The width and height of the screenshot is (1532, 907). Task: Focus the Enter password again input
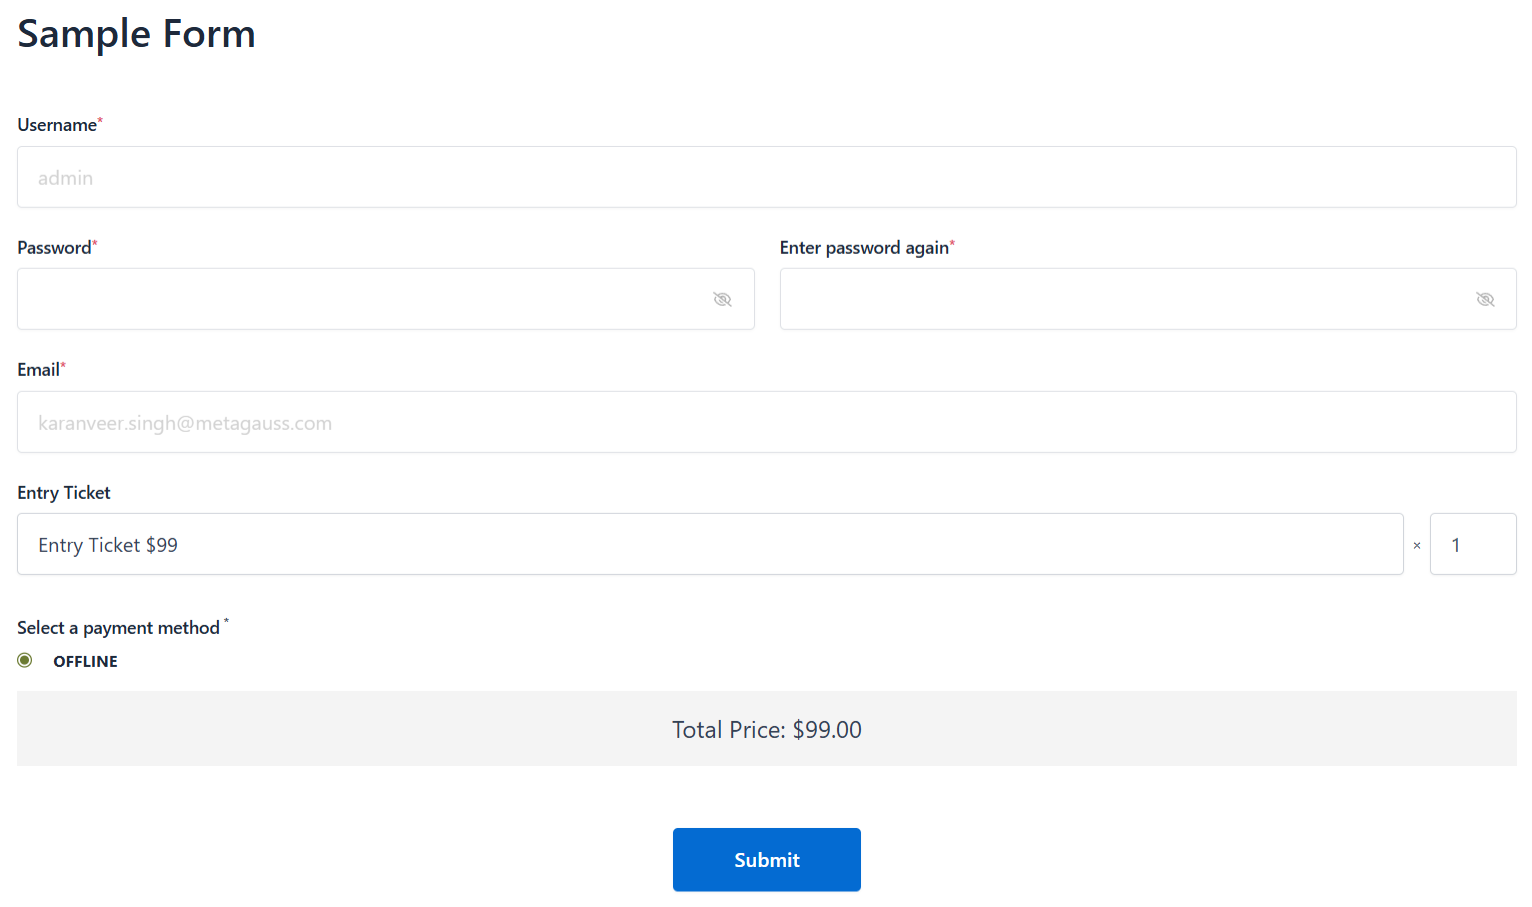(x=1120, y=300)
